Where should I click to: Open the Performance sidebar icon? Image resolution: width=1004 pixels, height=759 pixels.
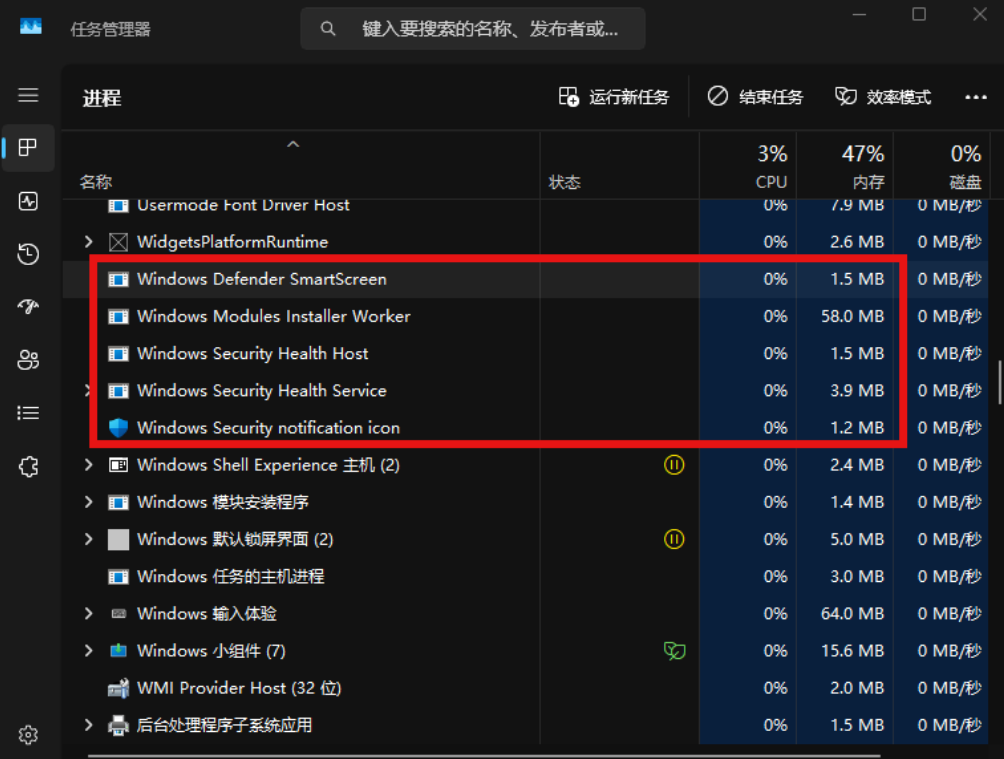point(28,201)
